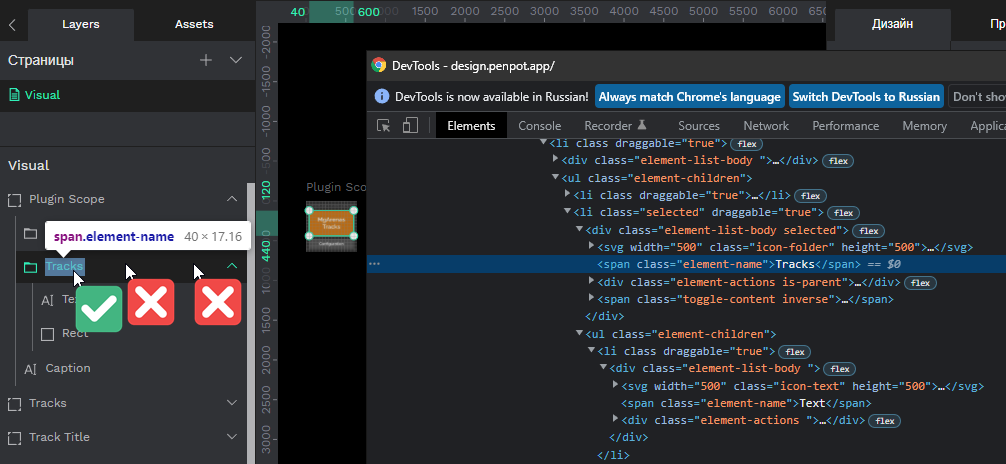This screenshot has width=1006, height=464.
Task: Click Always match Chrome's language button
Action: (690, 97)
